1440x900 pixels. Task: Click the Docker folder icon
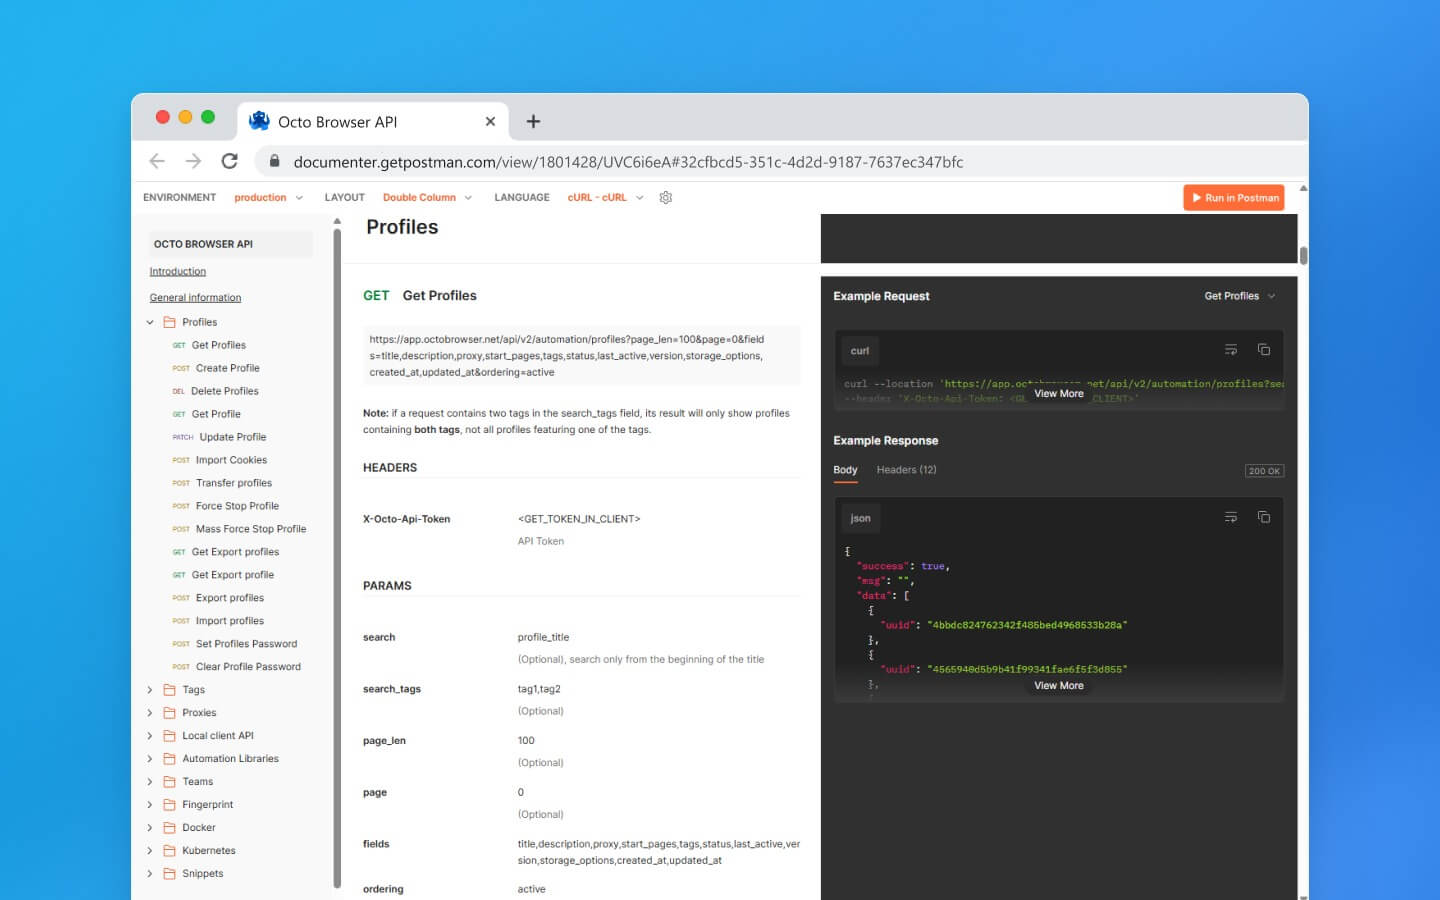[169, 828]
